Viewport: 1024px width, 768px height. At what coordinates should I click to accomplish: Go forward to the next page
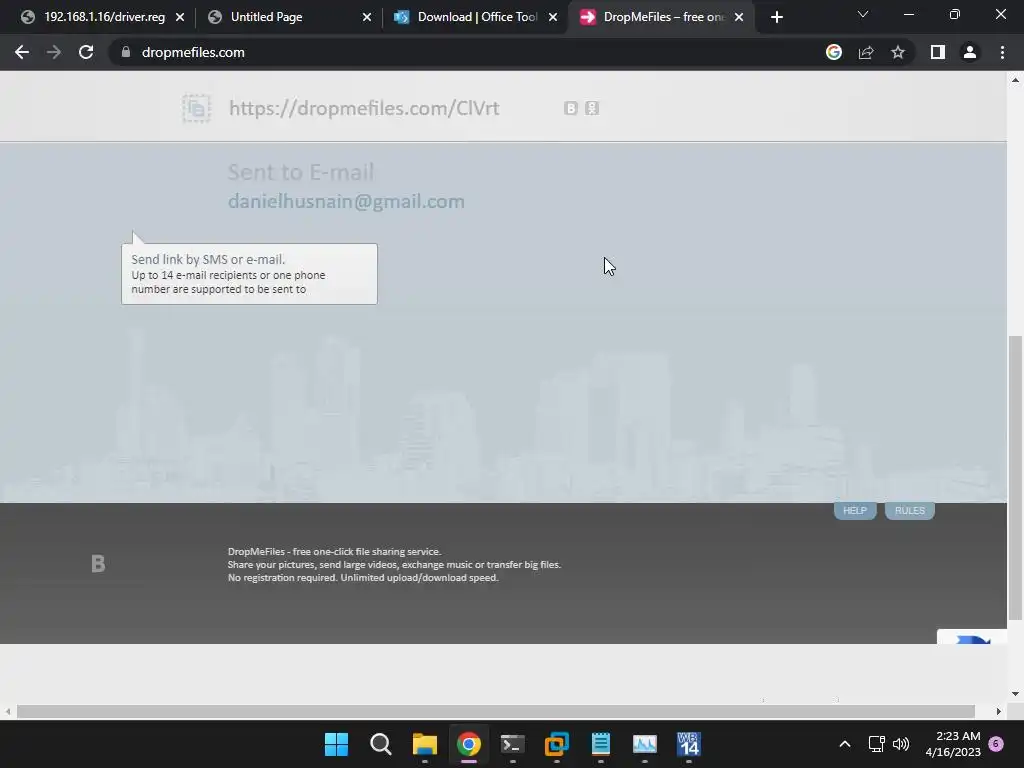[54, 52]
